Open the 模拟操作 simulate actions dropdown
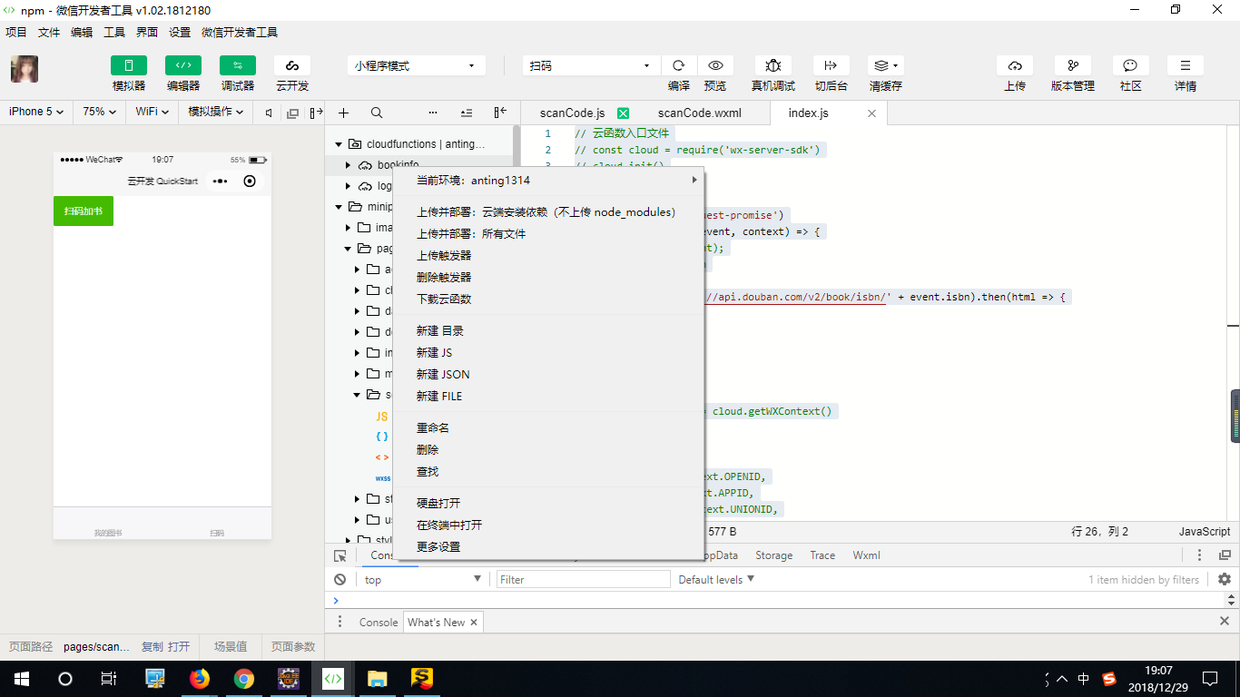 (x=216, y=112)
